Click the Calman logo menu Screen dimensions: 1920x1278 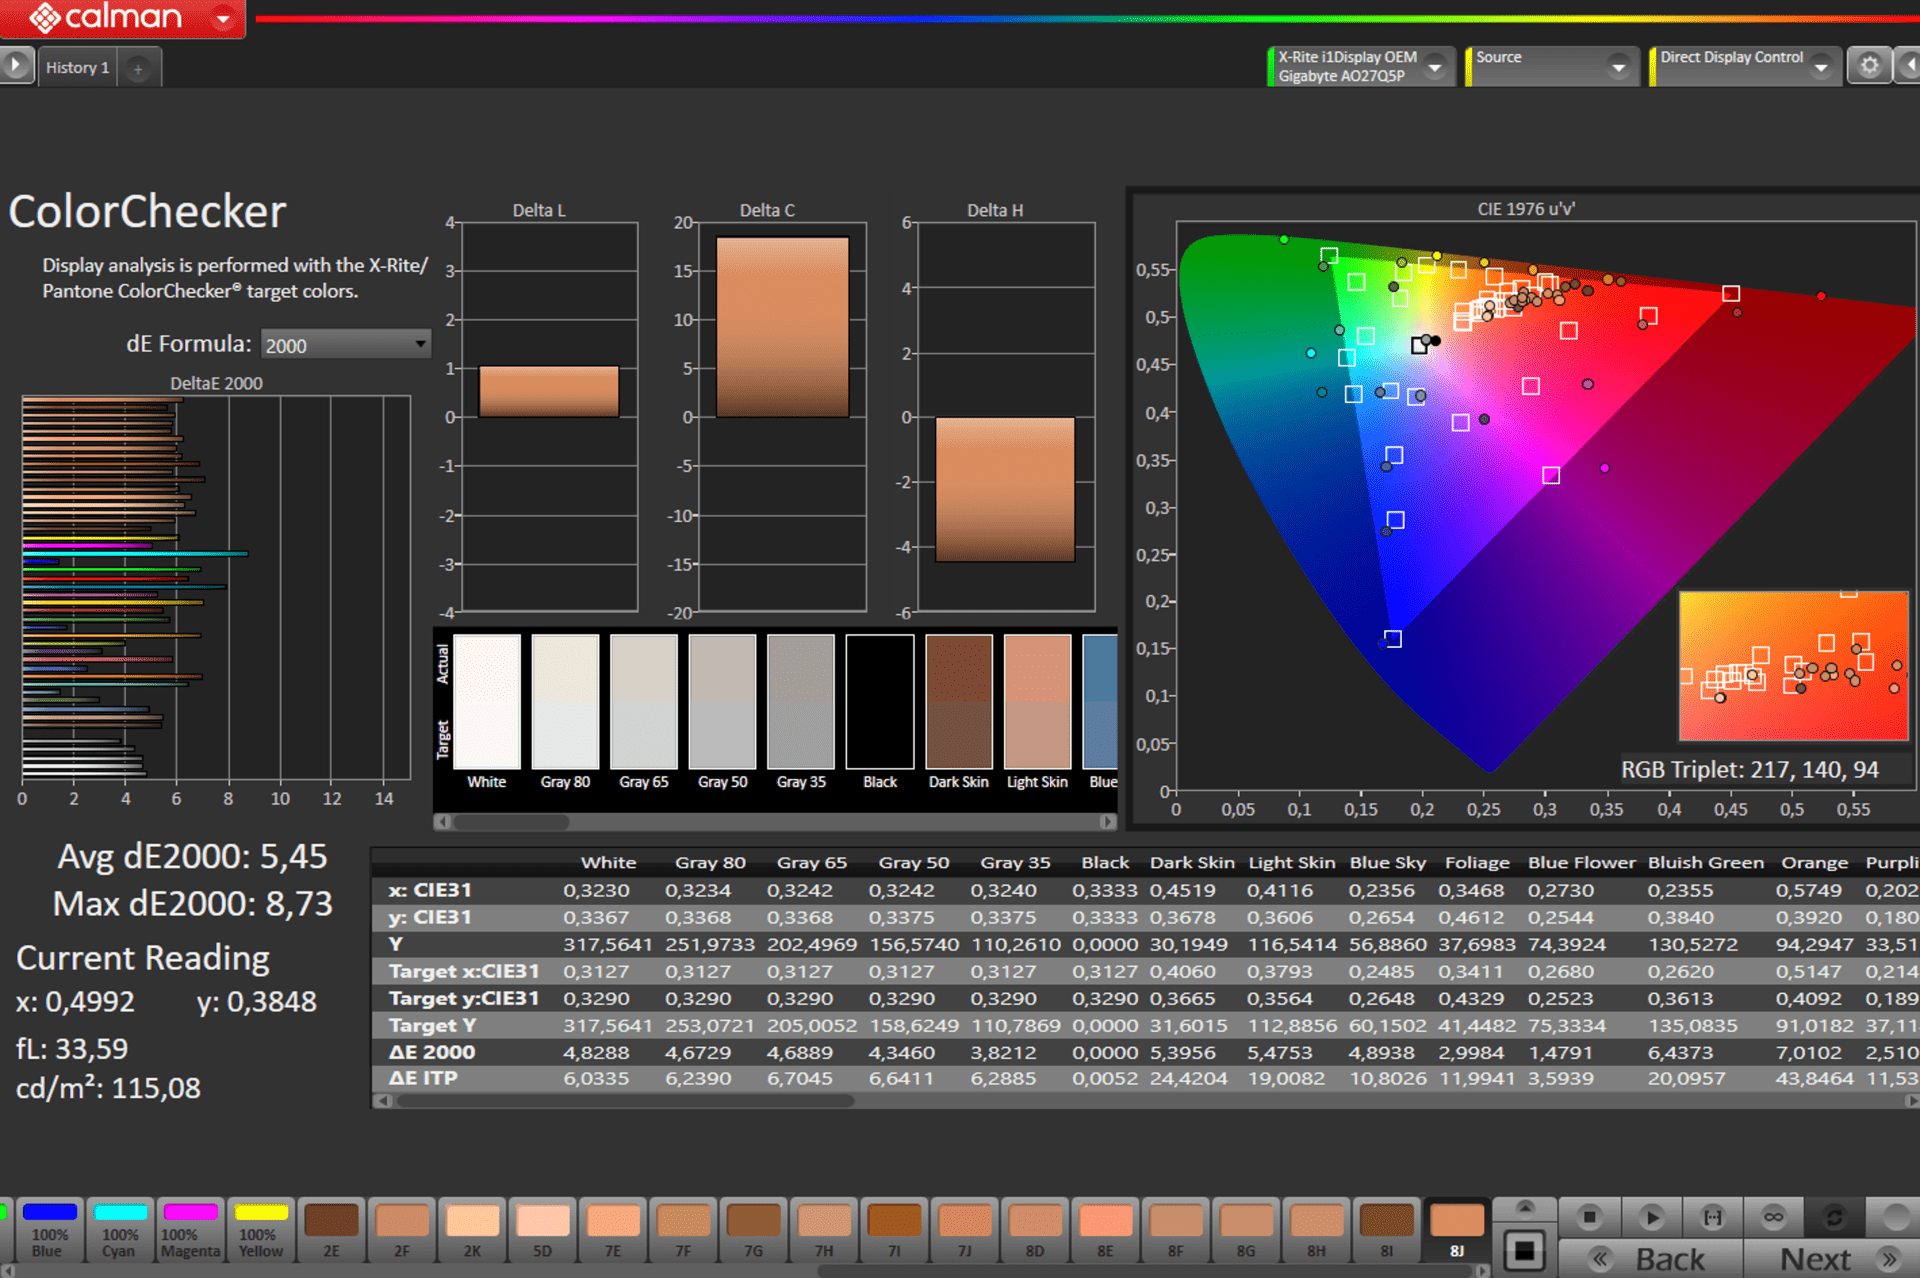[x=120, y=17]
